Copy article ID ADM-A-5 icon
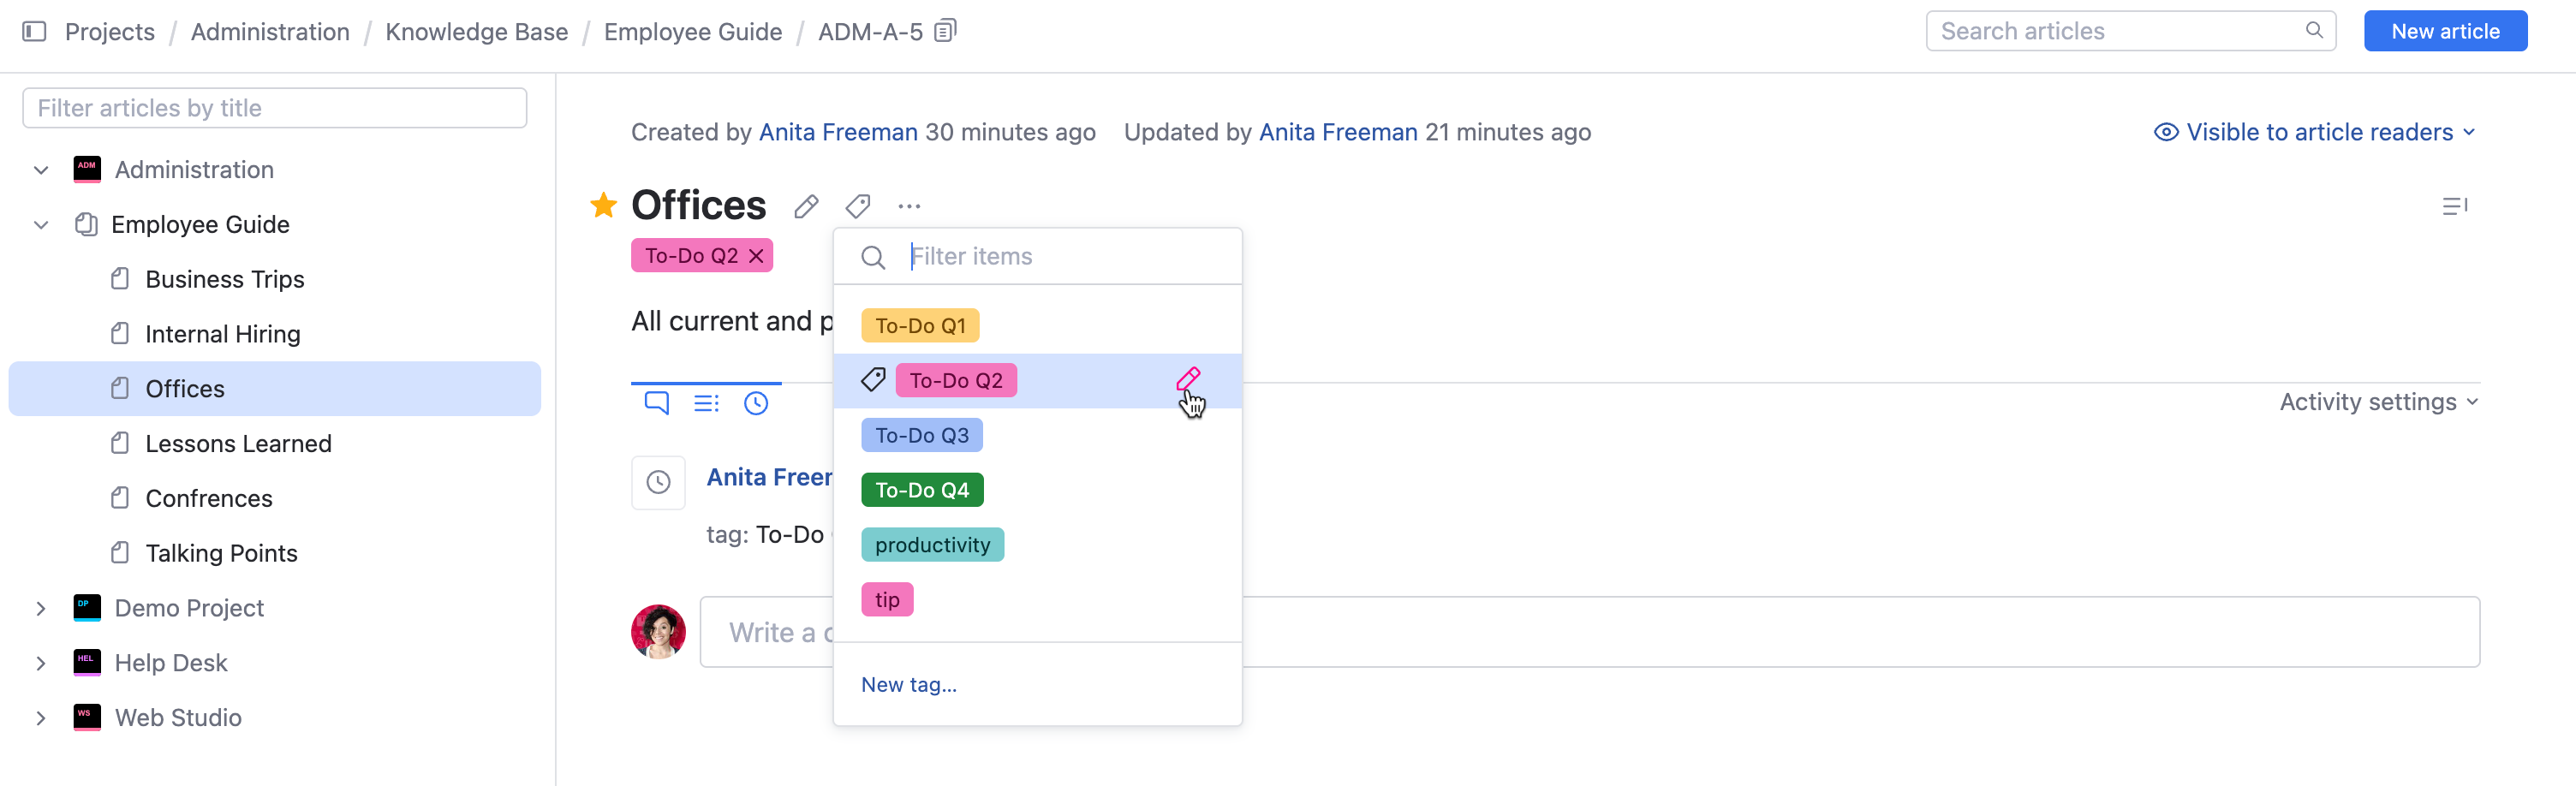 (945, 31)
